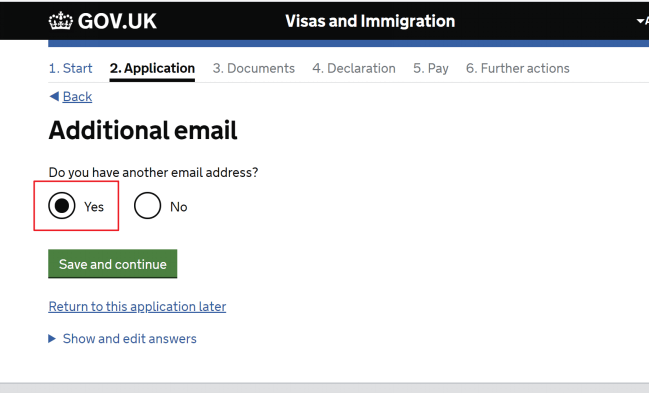Click the Save and continue button
This screenshot has height=393, width=649.
point(113,264)
